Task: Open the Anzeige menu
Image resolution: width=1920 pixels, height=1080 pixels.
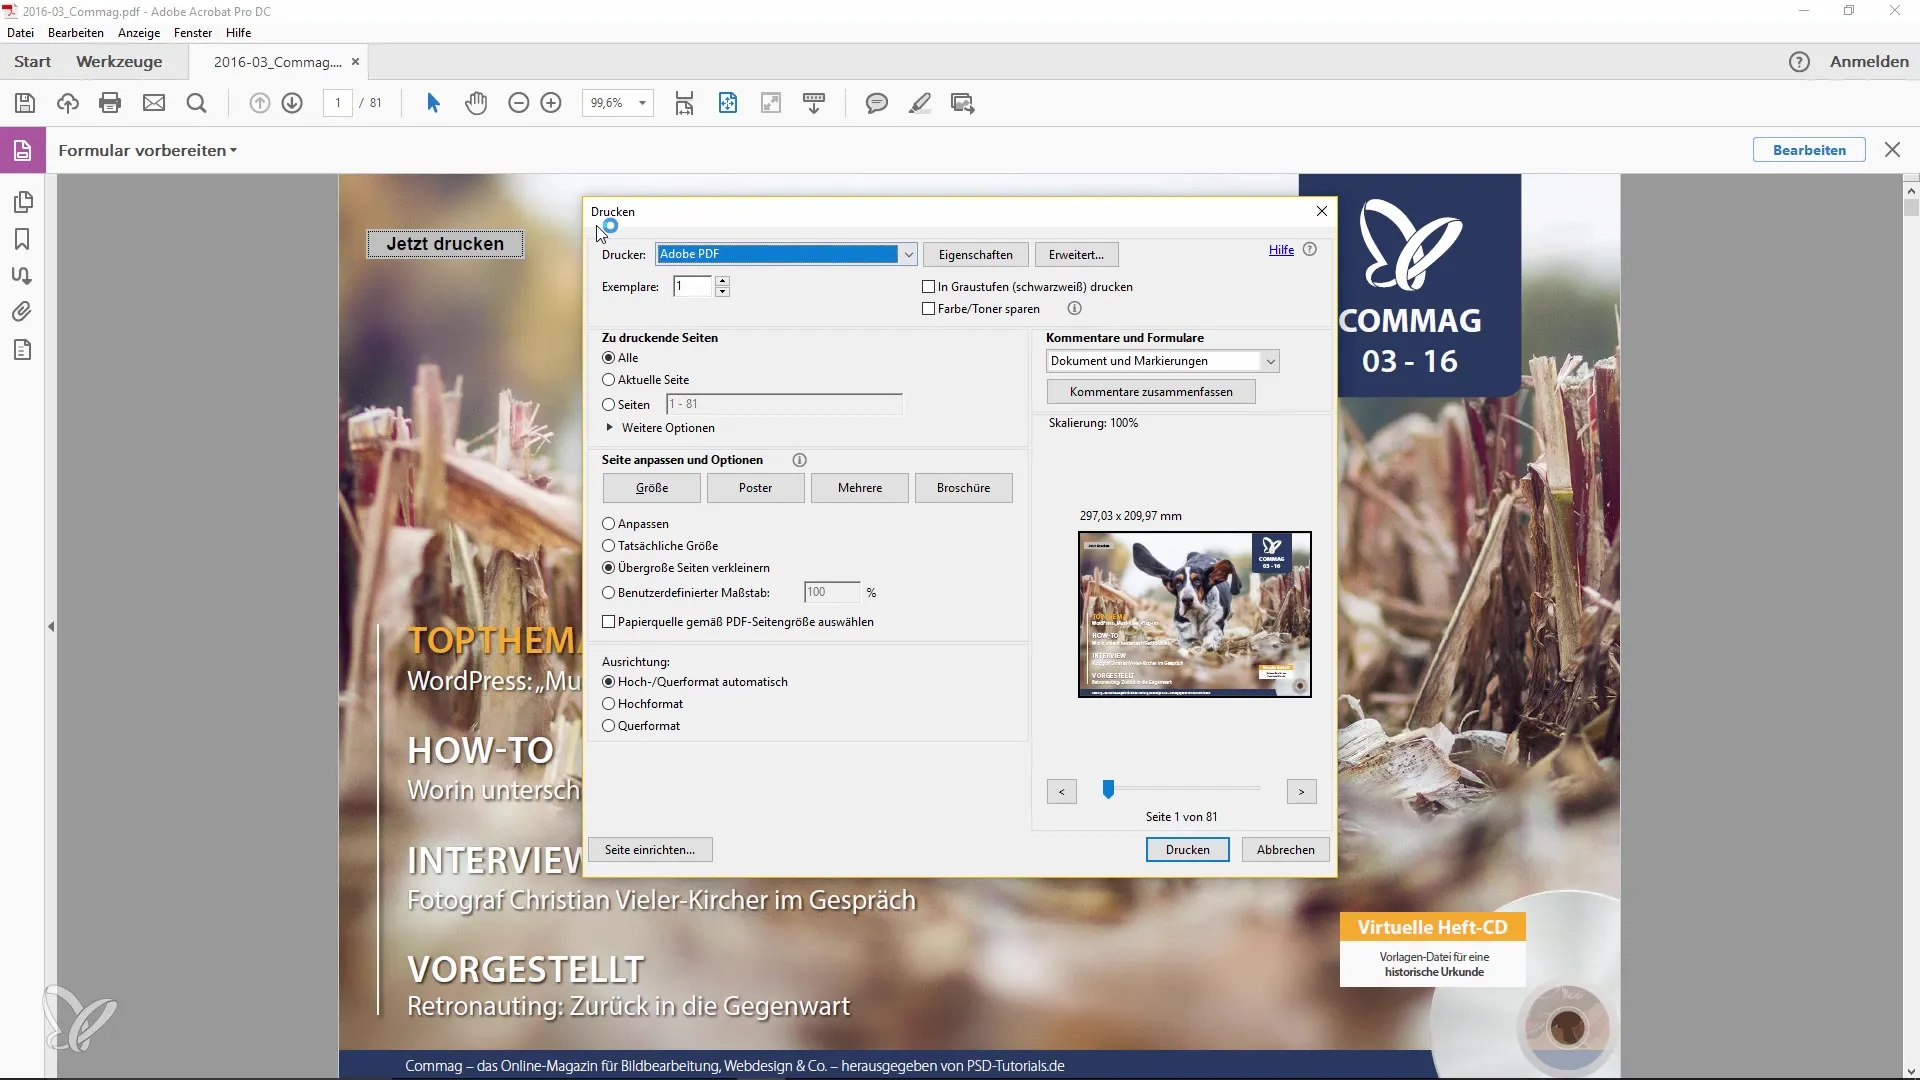Action: 139,33
